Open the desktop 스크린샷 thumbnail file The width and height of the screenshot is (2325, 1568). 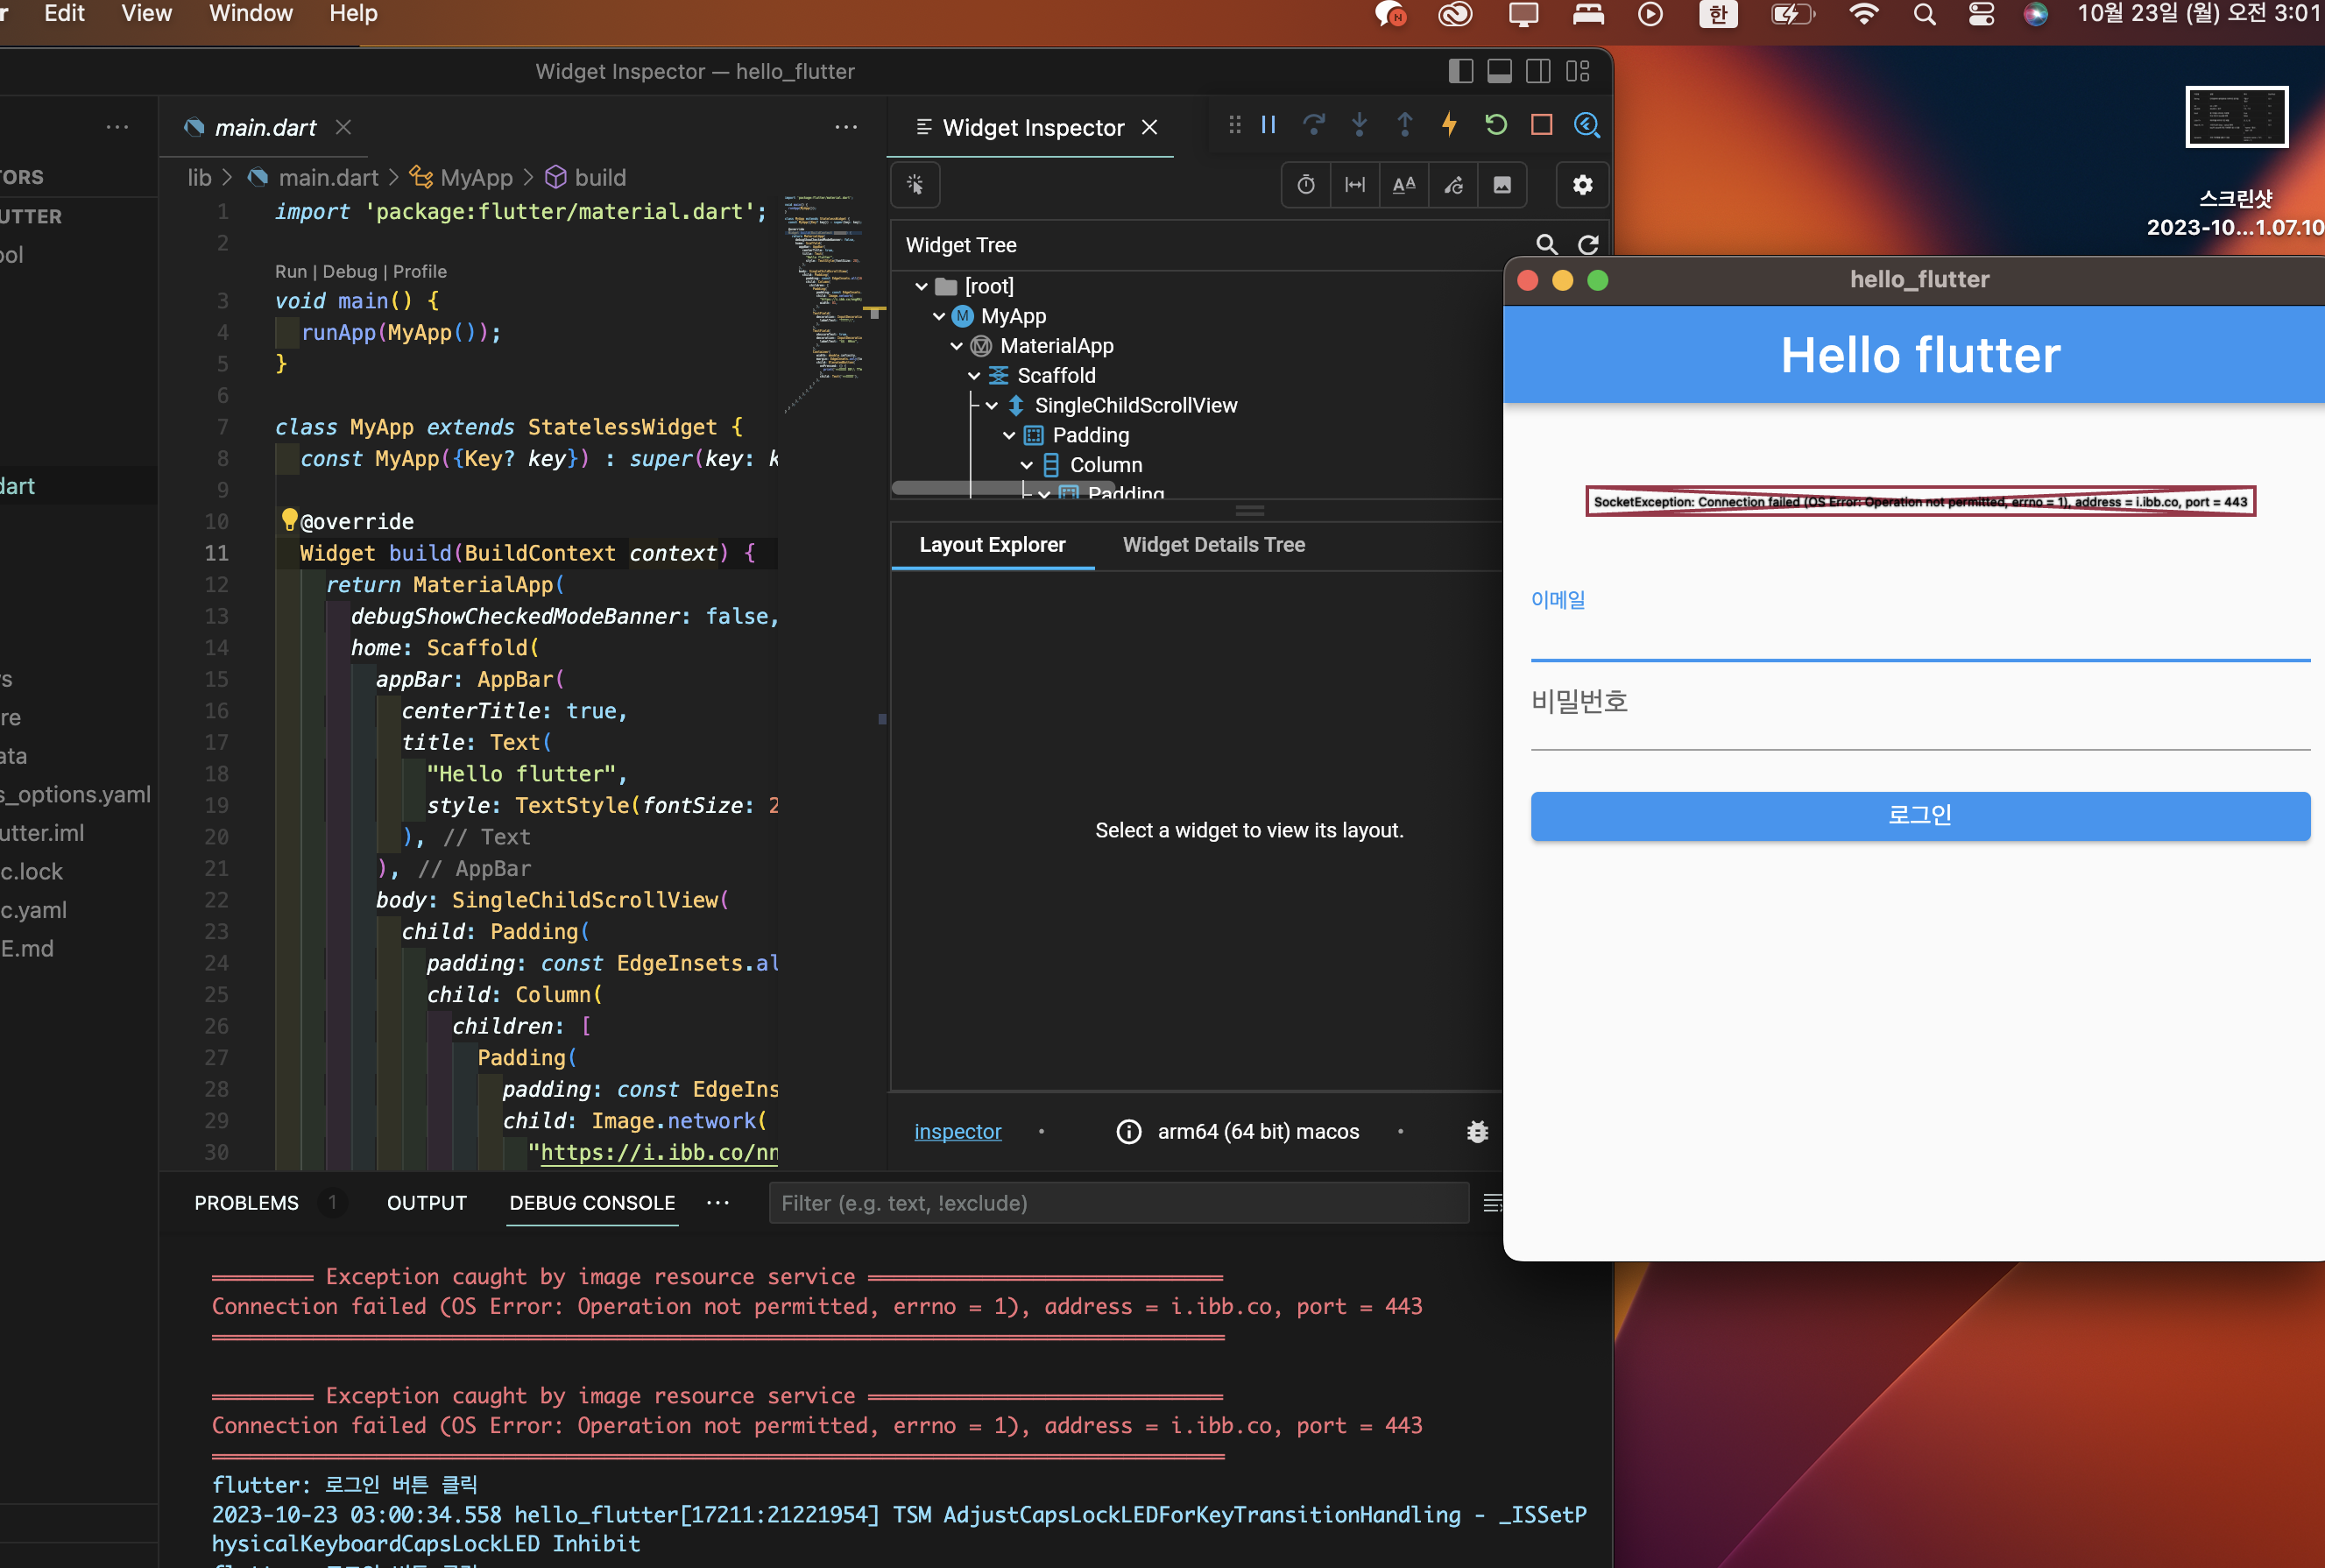pos(2236,117)
